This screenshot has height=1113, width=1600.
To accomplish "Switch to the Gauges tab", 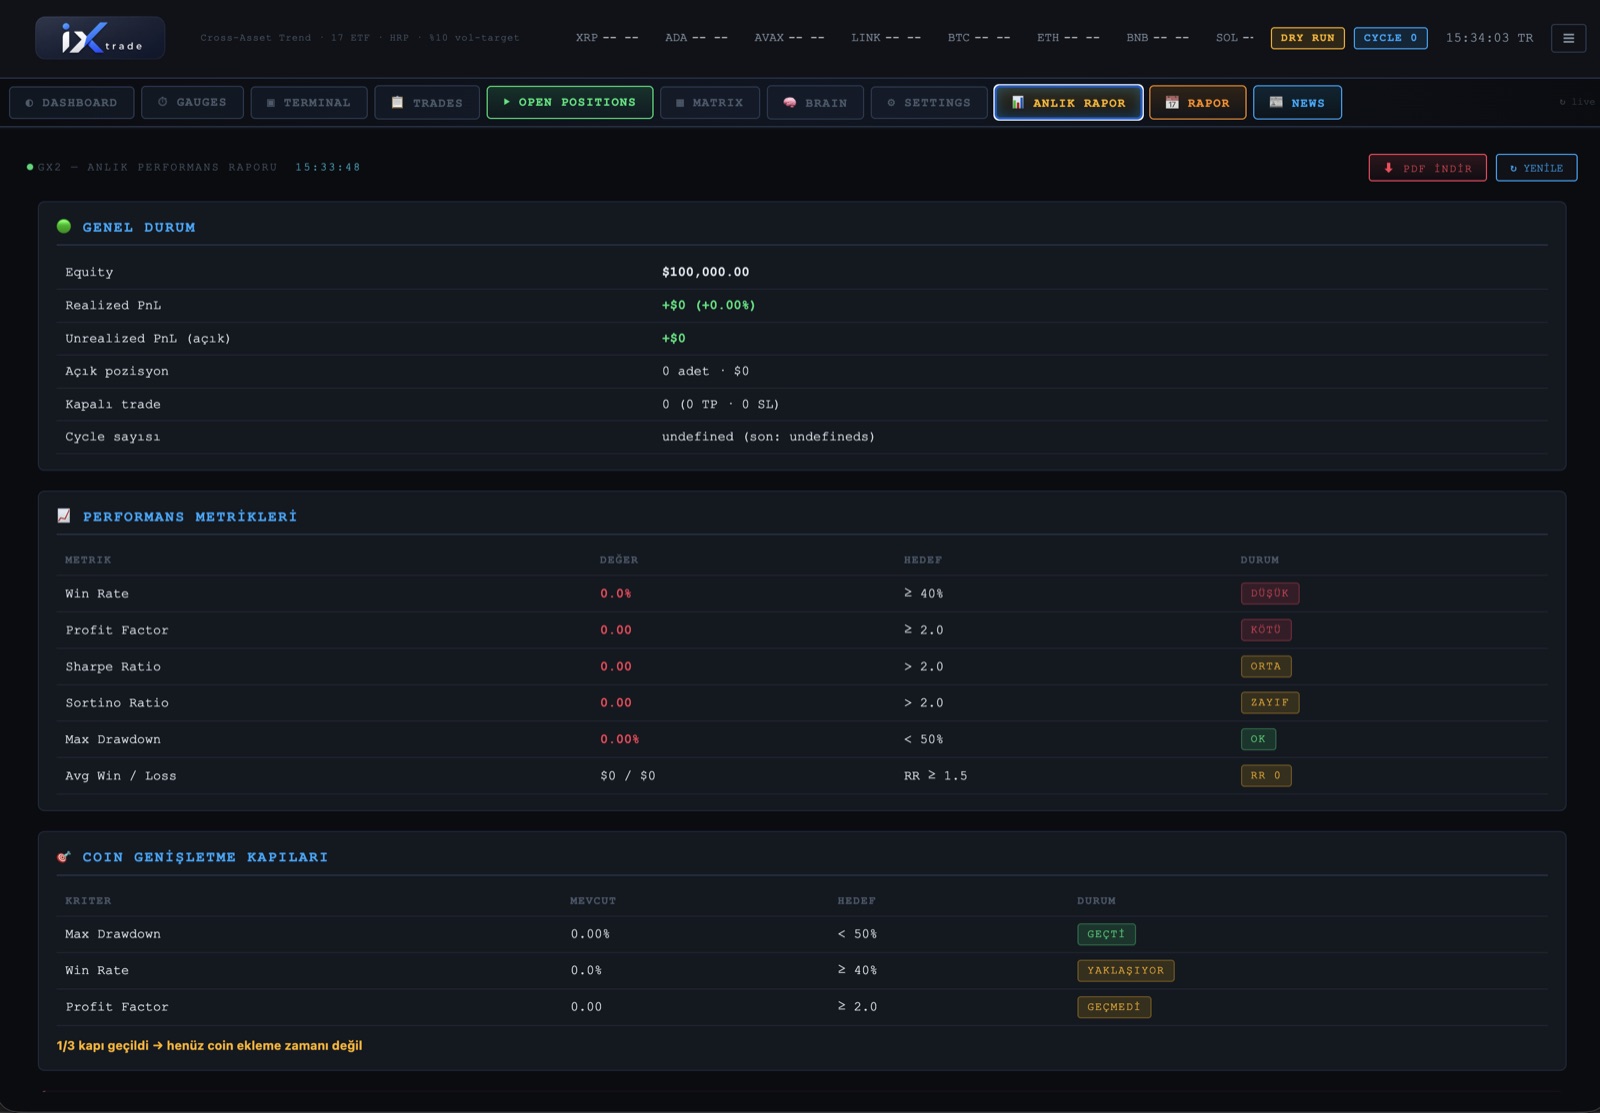I will click(192, 102).
